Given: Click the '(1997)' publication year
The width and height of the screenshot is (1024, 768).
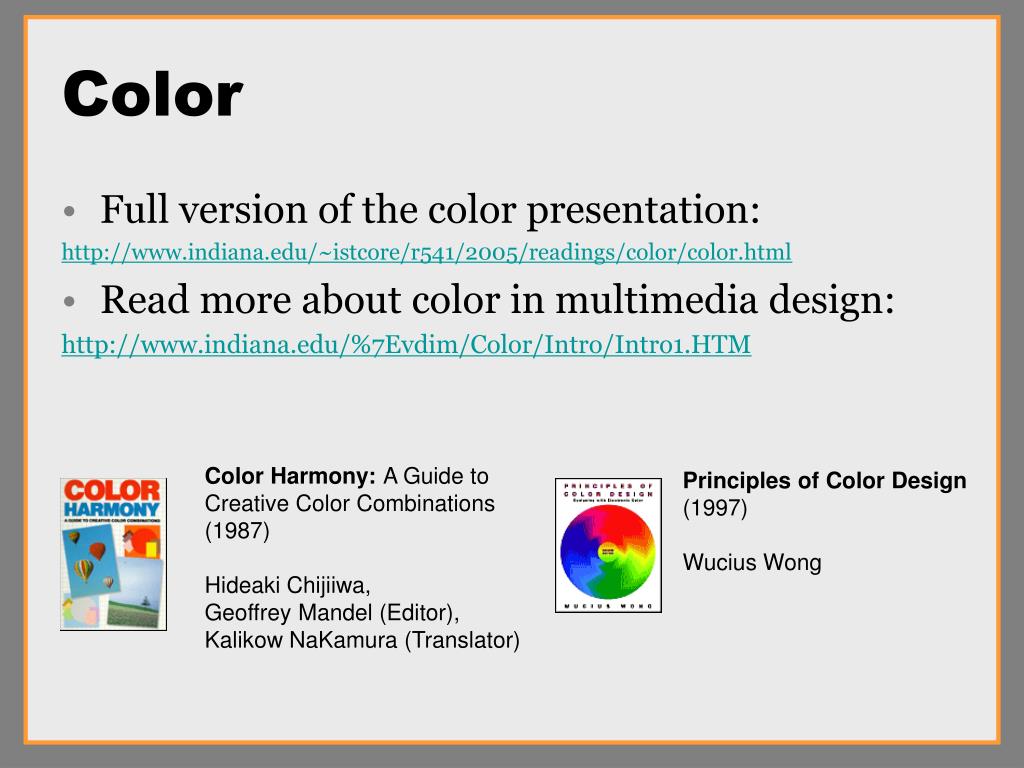Looking at the screenshot, I should coord(715,508).
